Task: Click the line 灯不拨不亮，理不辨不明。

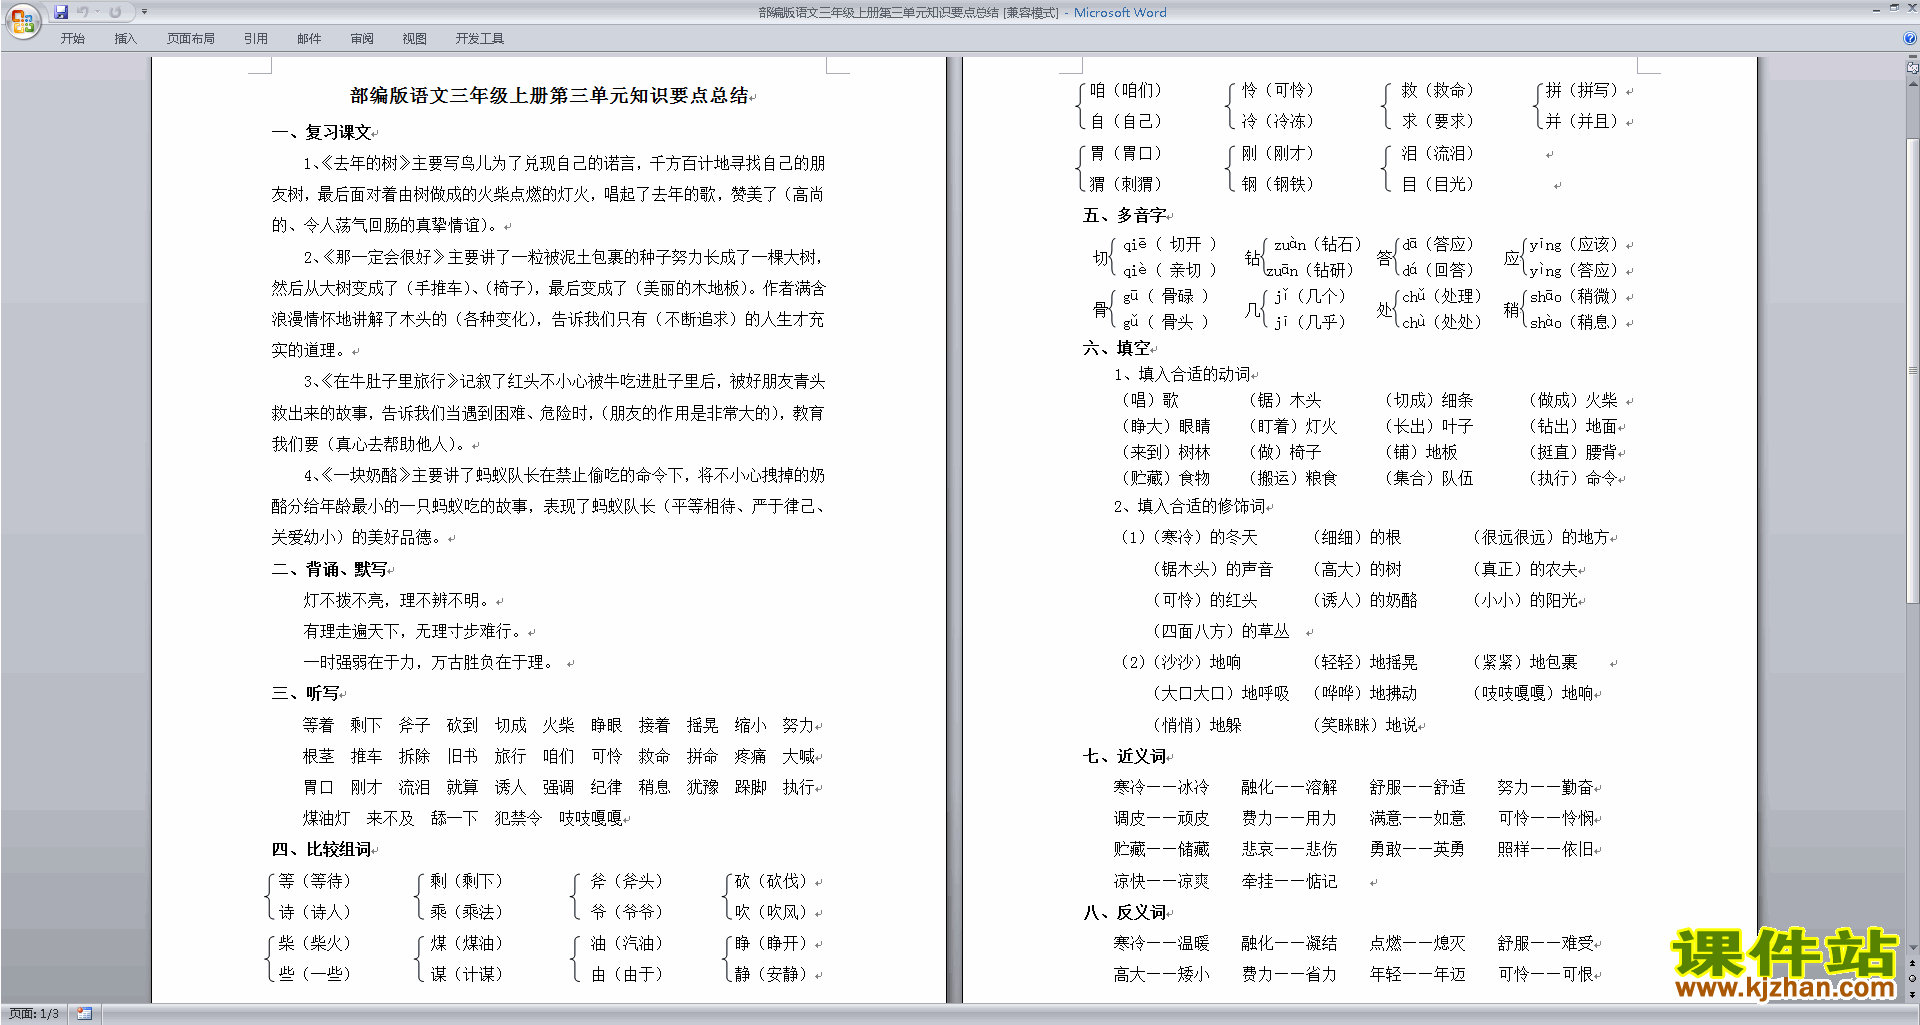Action: pyautogui.click(x=399, y=600)
